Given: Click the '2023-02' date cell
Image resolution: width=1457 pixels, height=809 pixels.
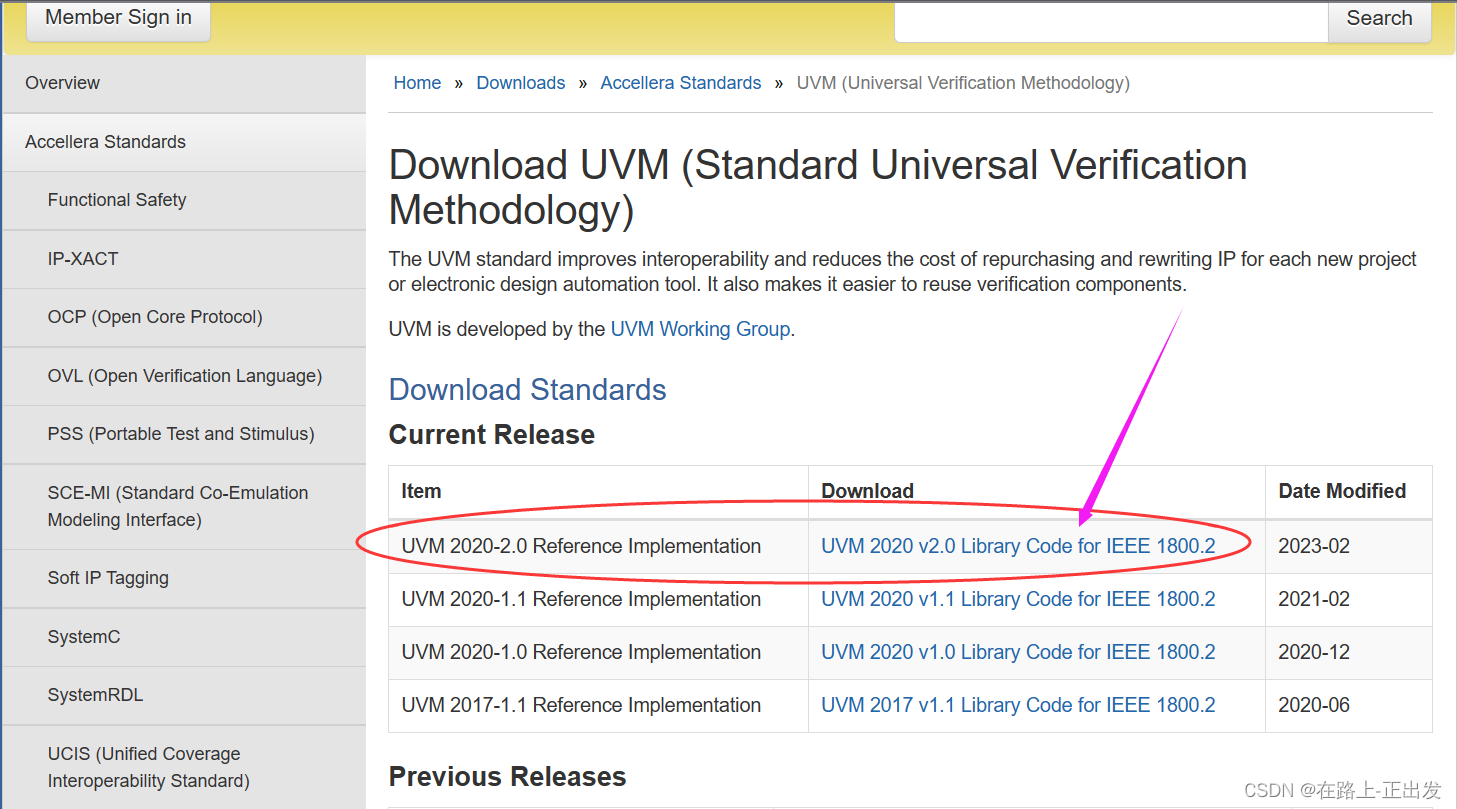Looking at the screenshot, I should click(x=1349, y=546).
